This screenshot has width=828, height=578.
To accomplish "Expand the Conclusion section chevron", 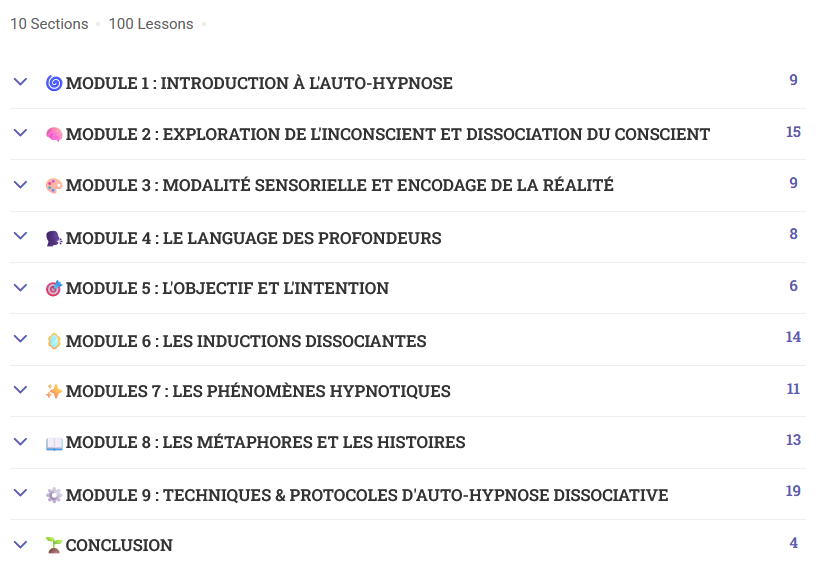I will pos(20,544).
